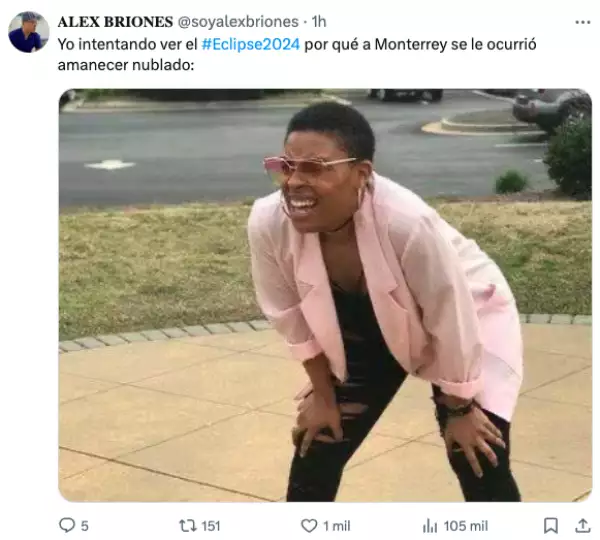Open the three-dot more options menu
The height and width of the screenshot is (540, 600).
(582, 23)
